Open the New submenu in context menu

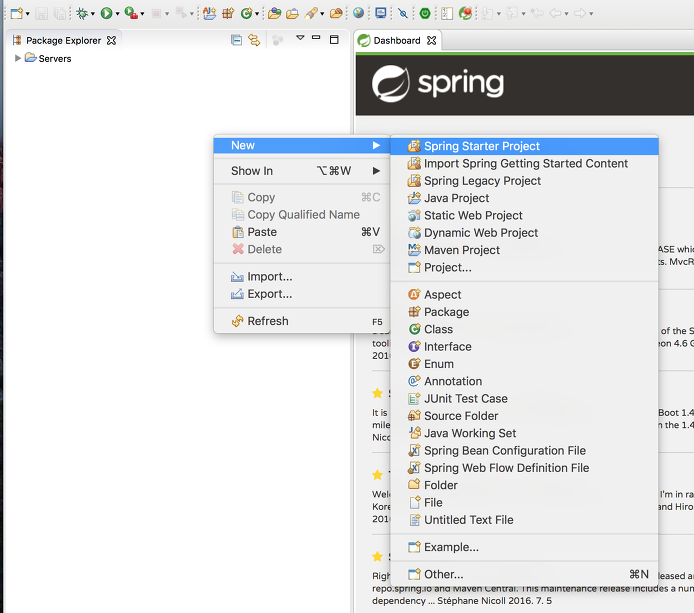coord(302,146)
